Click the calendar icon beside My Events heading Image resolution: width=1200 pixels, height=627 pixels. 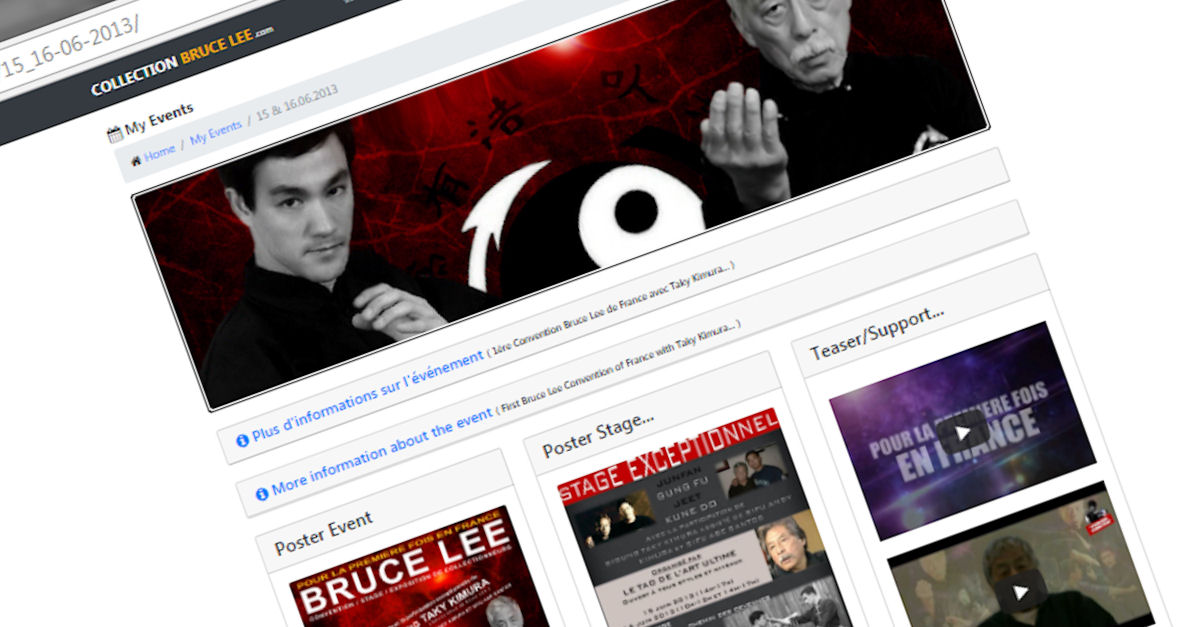(x=114, y=132)
